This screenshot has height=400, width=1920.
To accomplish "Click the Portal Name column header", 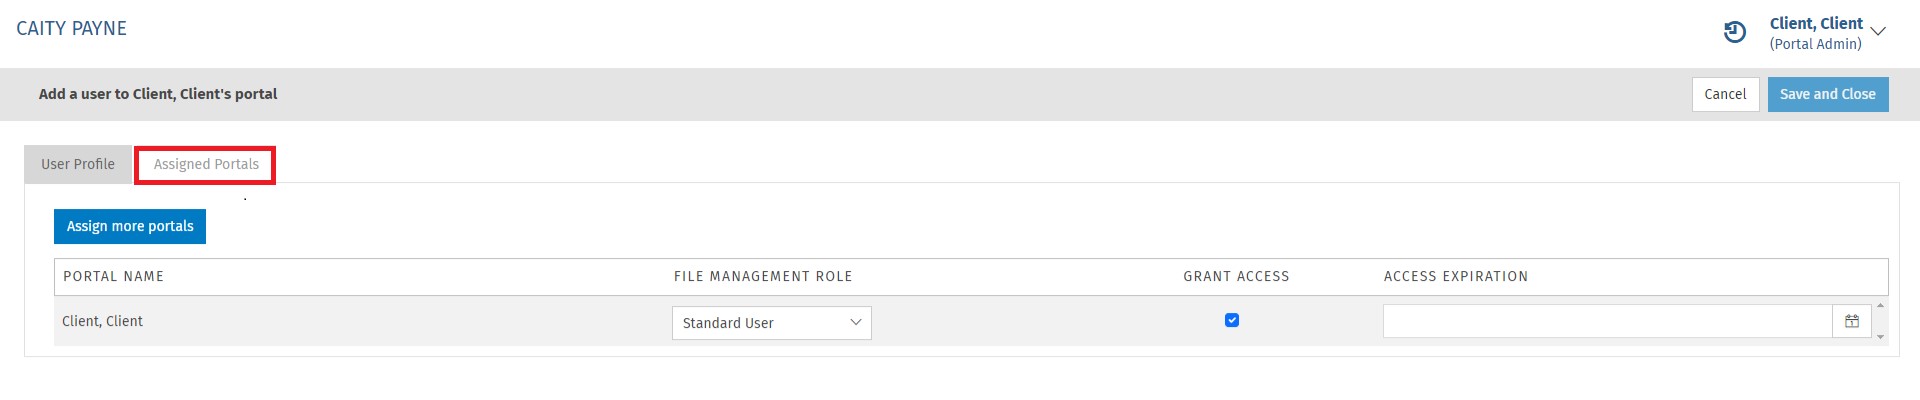I will click(114, 277).
